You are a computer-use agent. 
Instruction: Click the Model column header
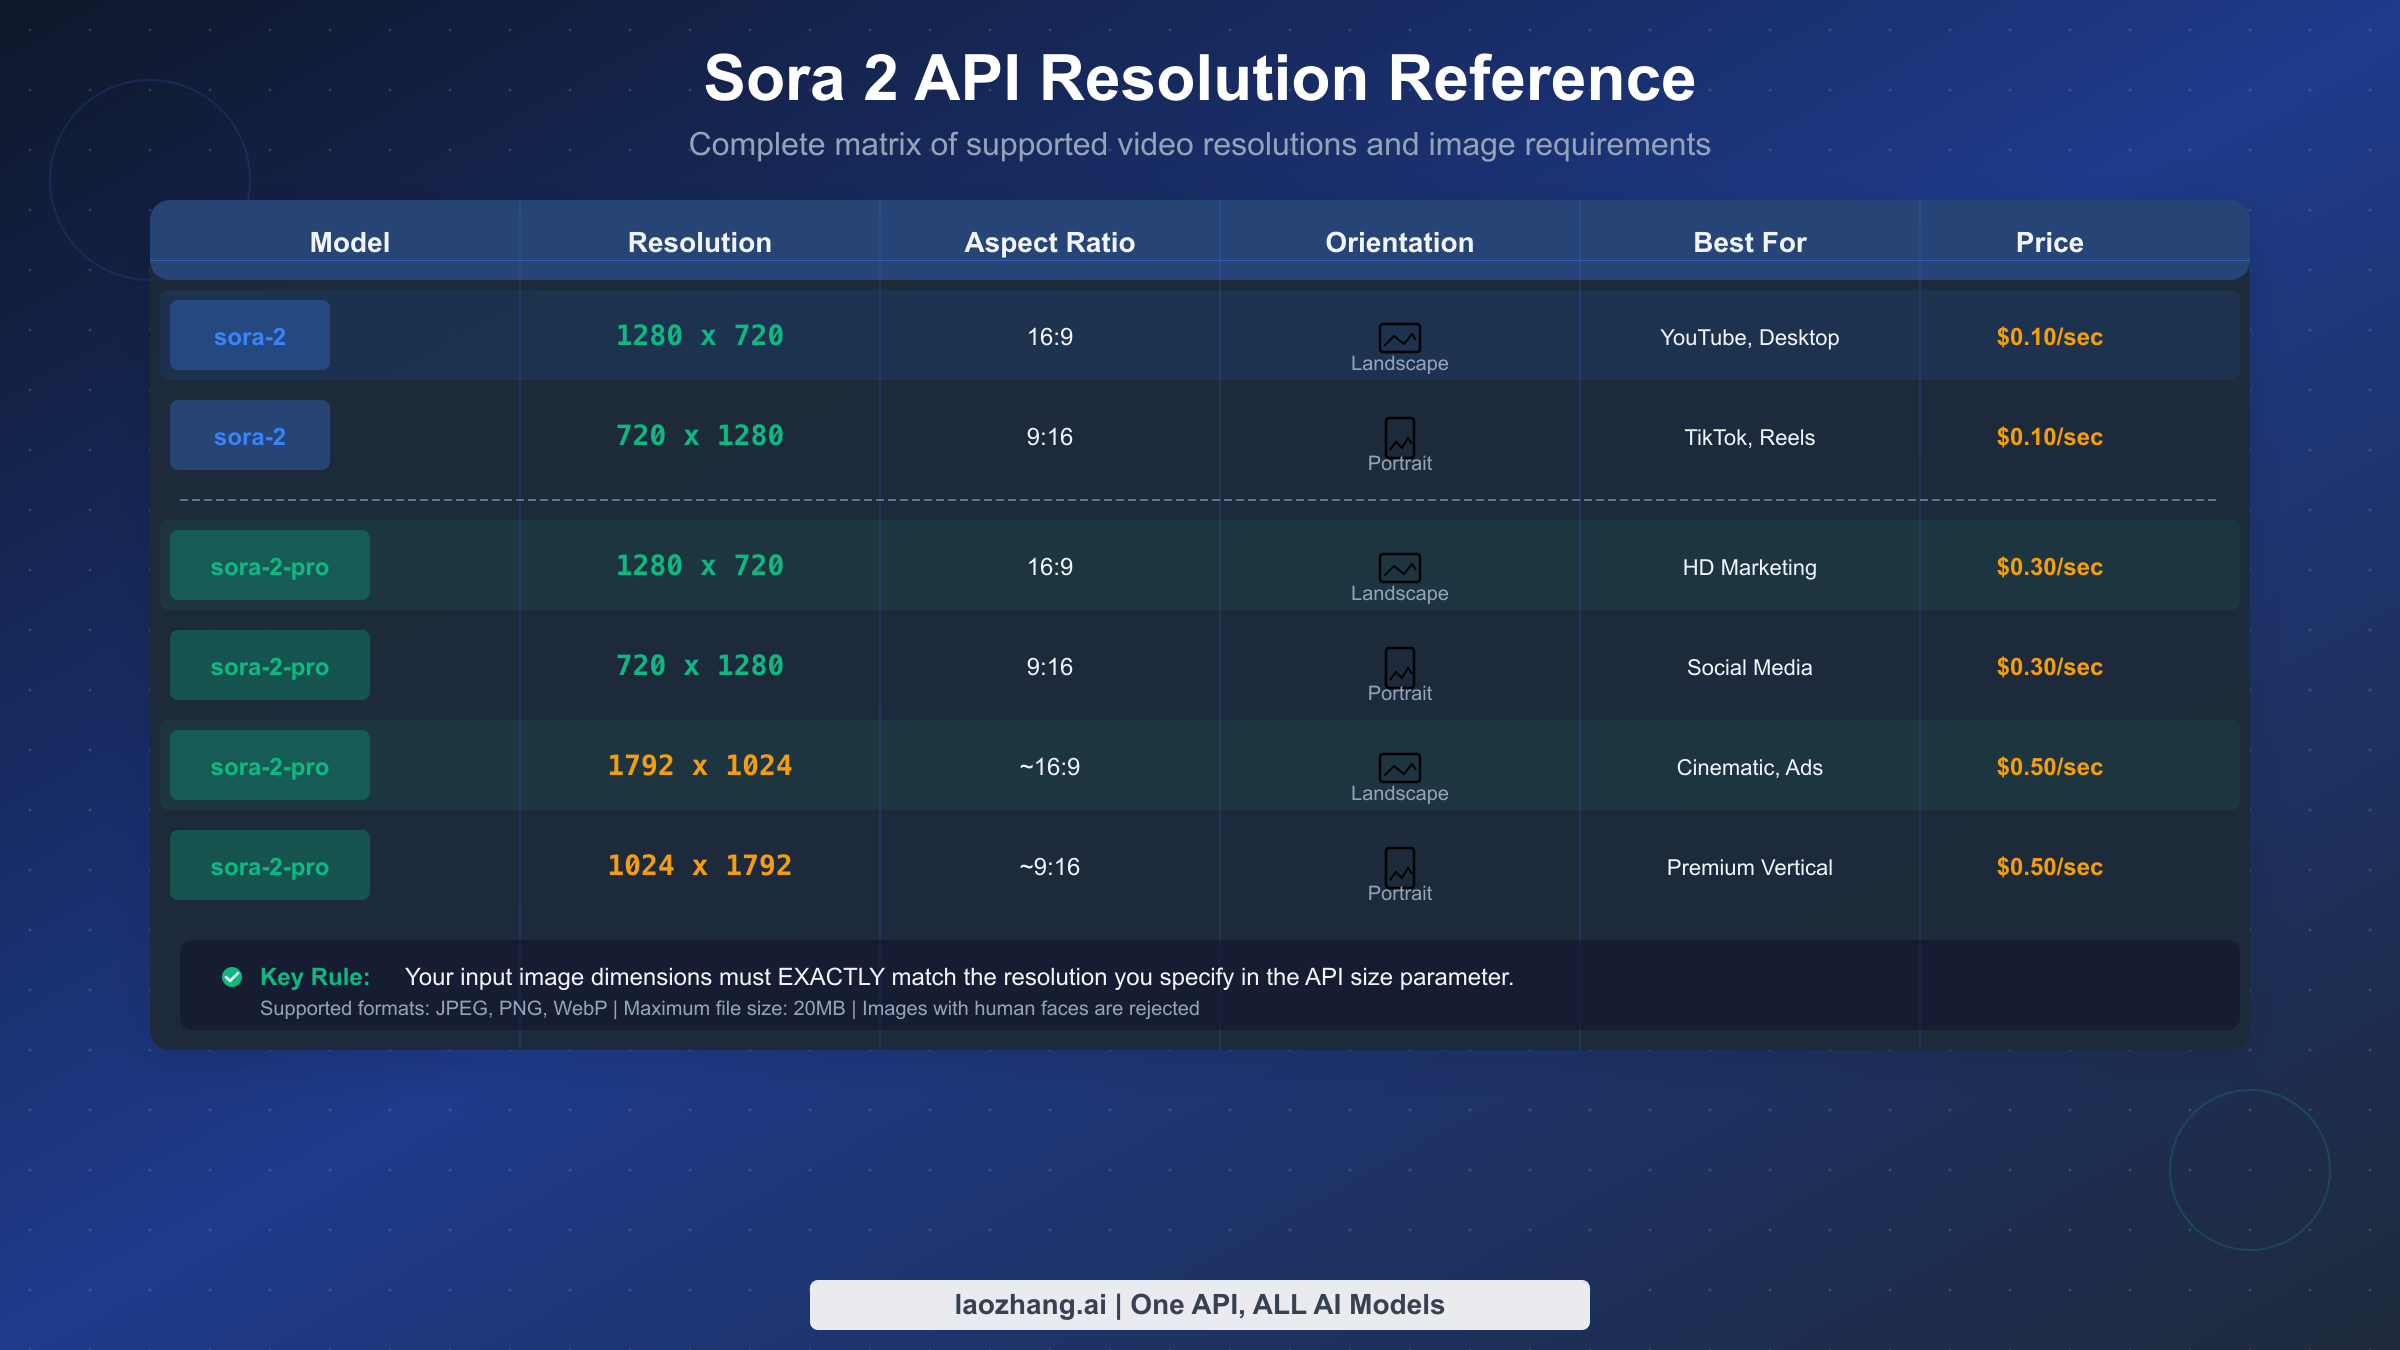[349, 242]
